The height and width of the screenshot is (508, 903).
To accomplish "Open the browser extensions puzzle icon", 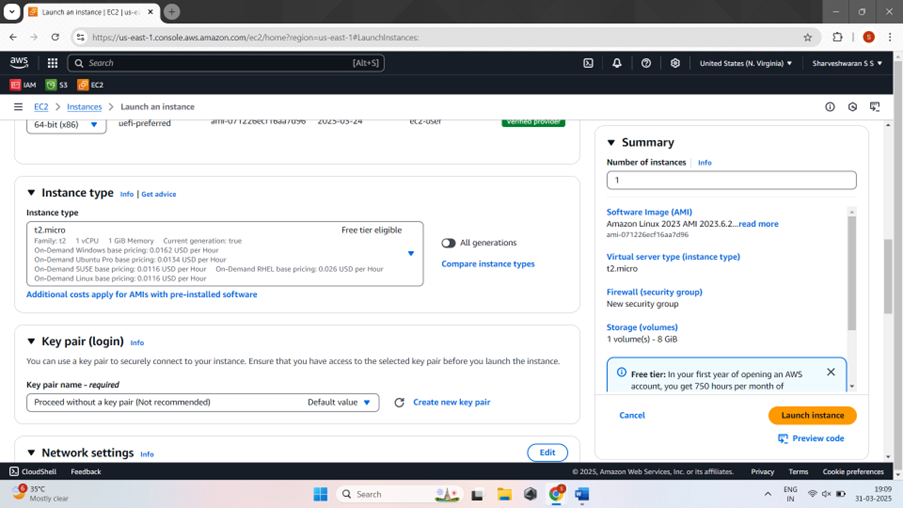I will pyautogui.click(x=837, y=37).
